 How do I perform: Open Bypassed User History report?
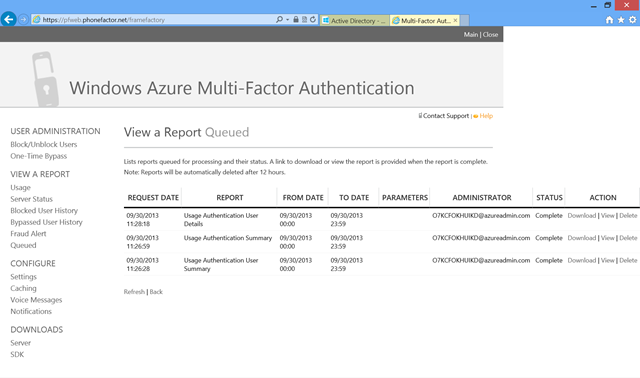(x=47, y=222)
